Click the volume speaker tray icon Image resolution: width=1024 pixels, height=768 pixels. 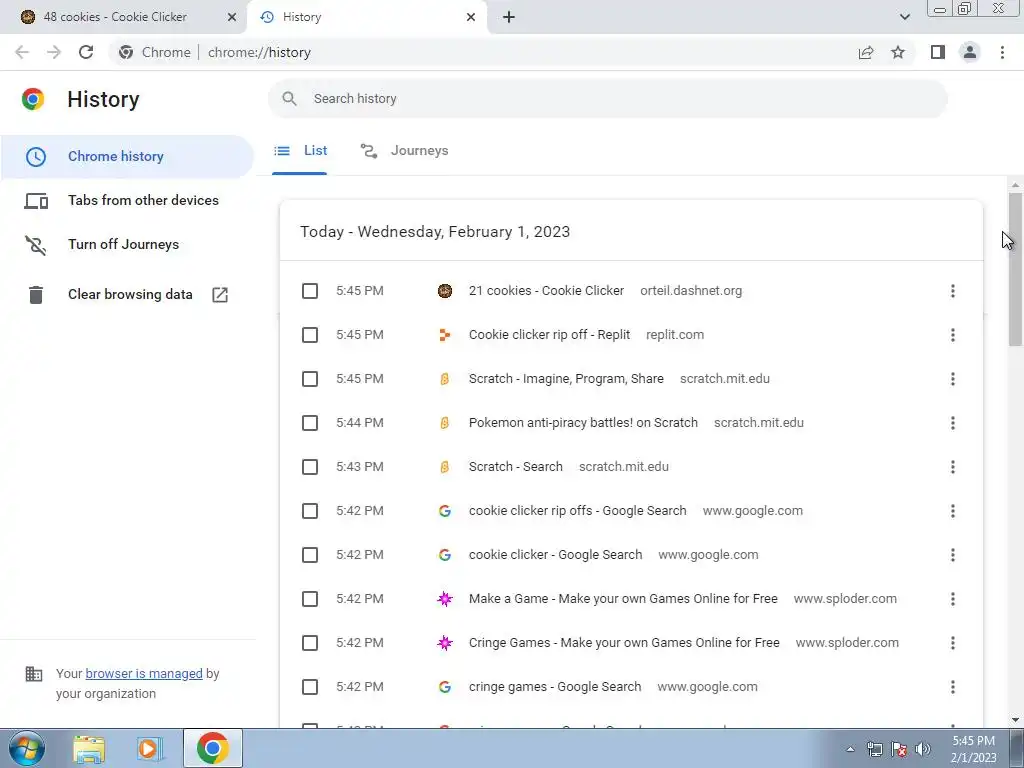pyautogui.click(x=923, y=749)
